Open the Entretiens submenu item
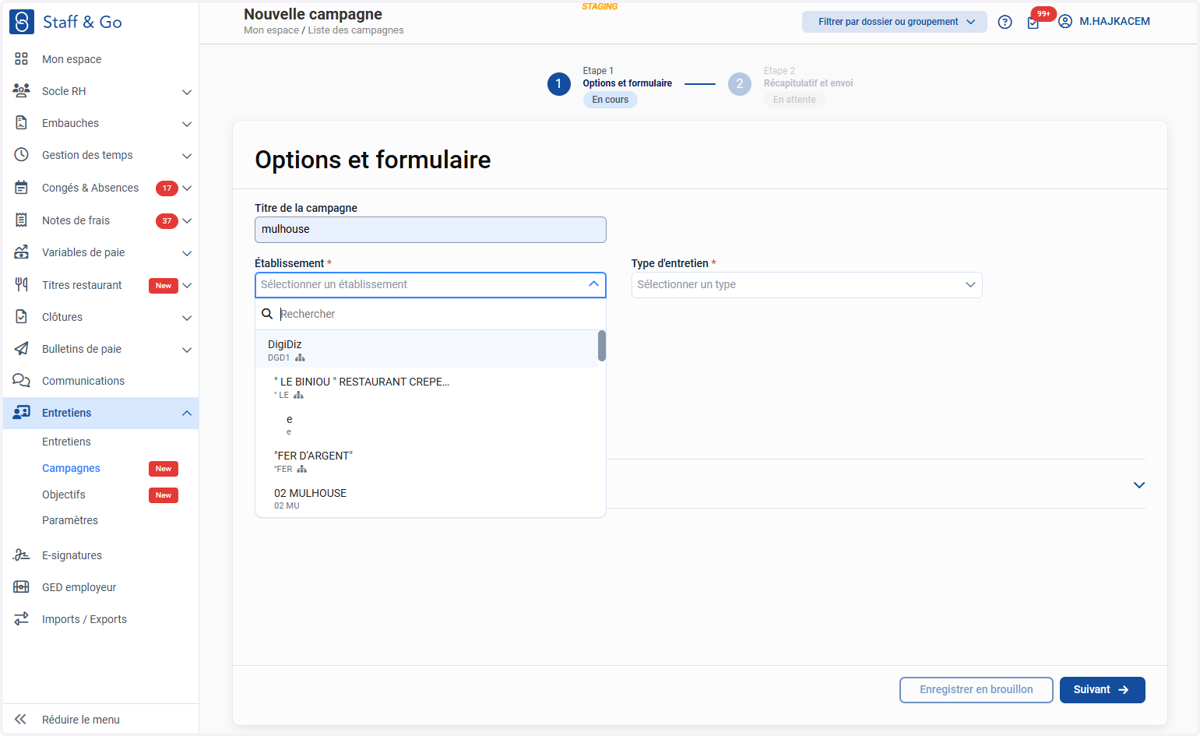This screenshot has width=1200, height=736. coord(66,442)
